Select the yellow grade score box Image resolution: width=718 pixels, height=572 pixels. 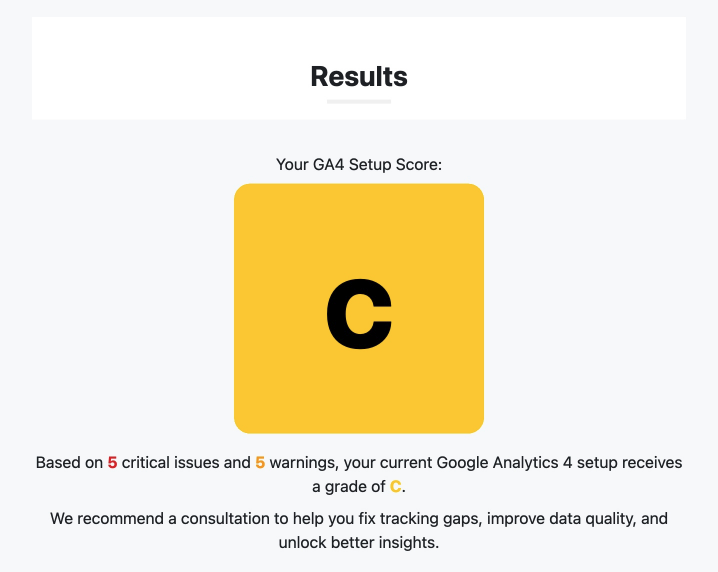359,309
